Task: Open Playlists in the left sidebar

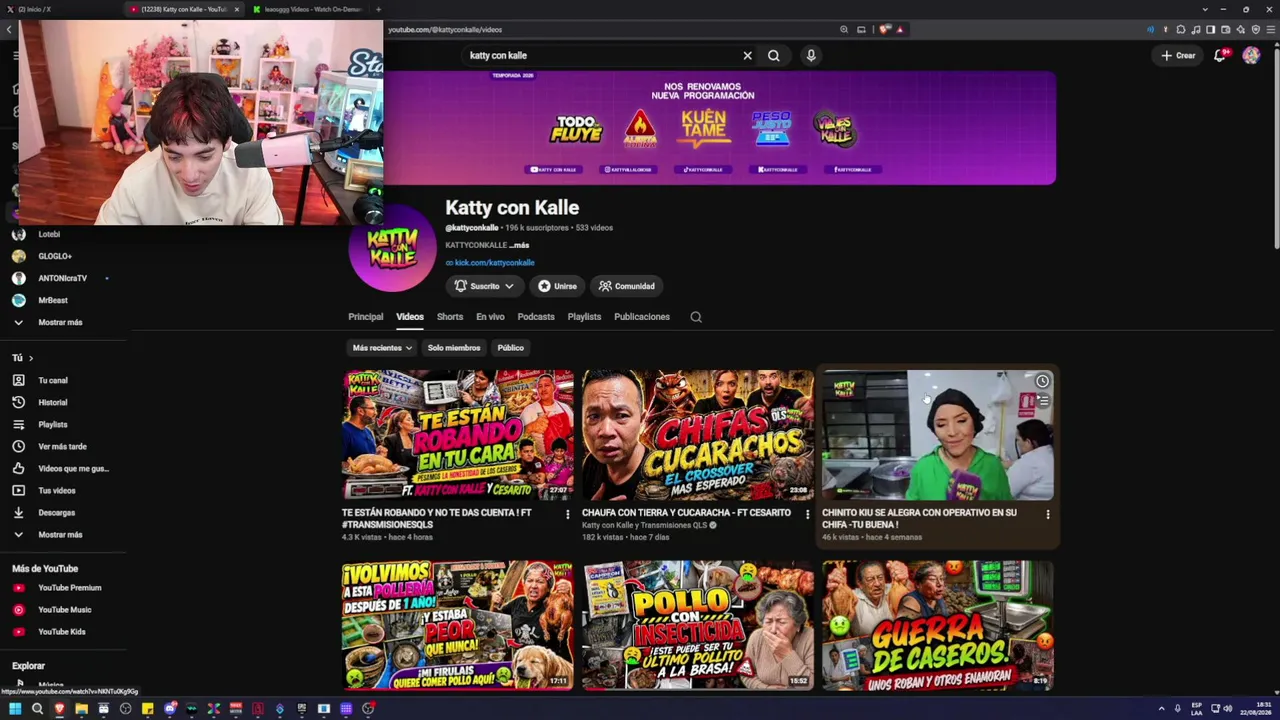Action: (53, 425)
